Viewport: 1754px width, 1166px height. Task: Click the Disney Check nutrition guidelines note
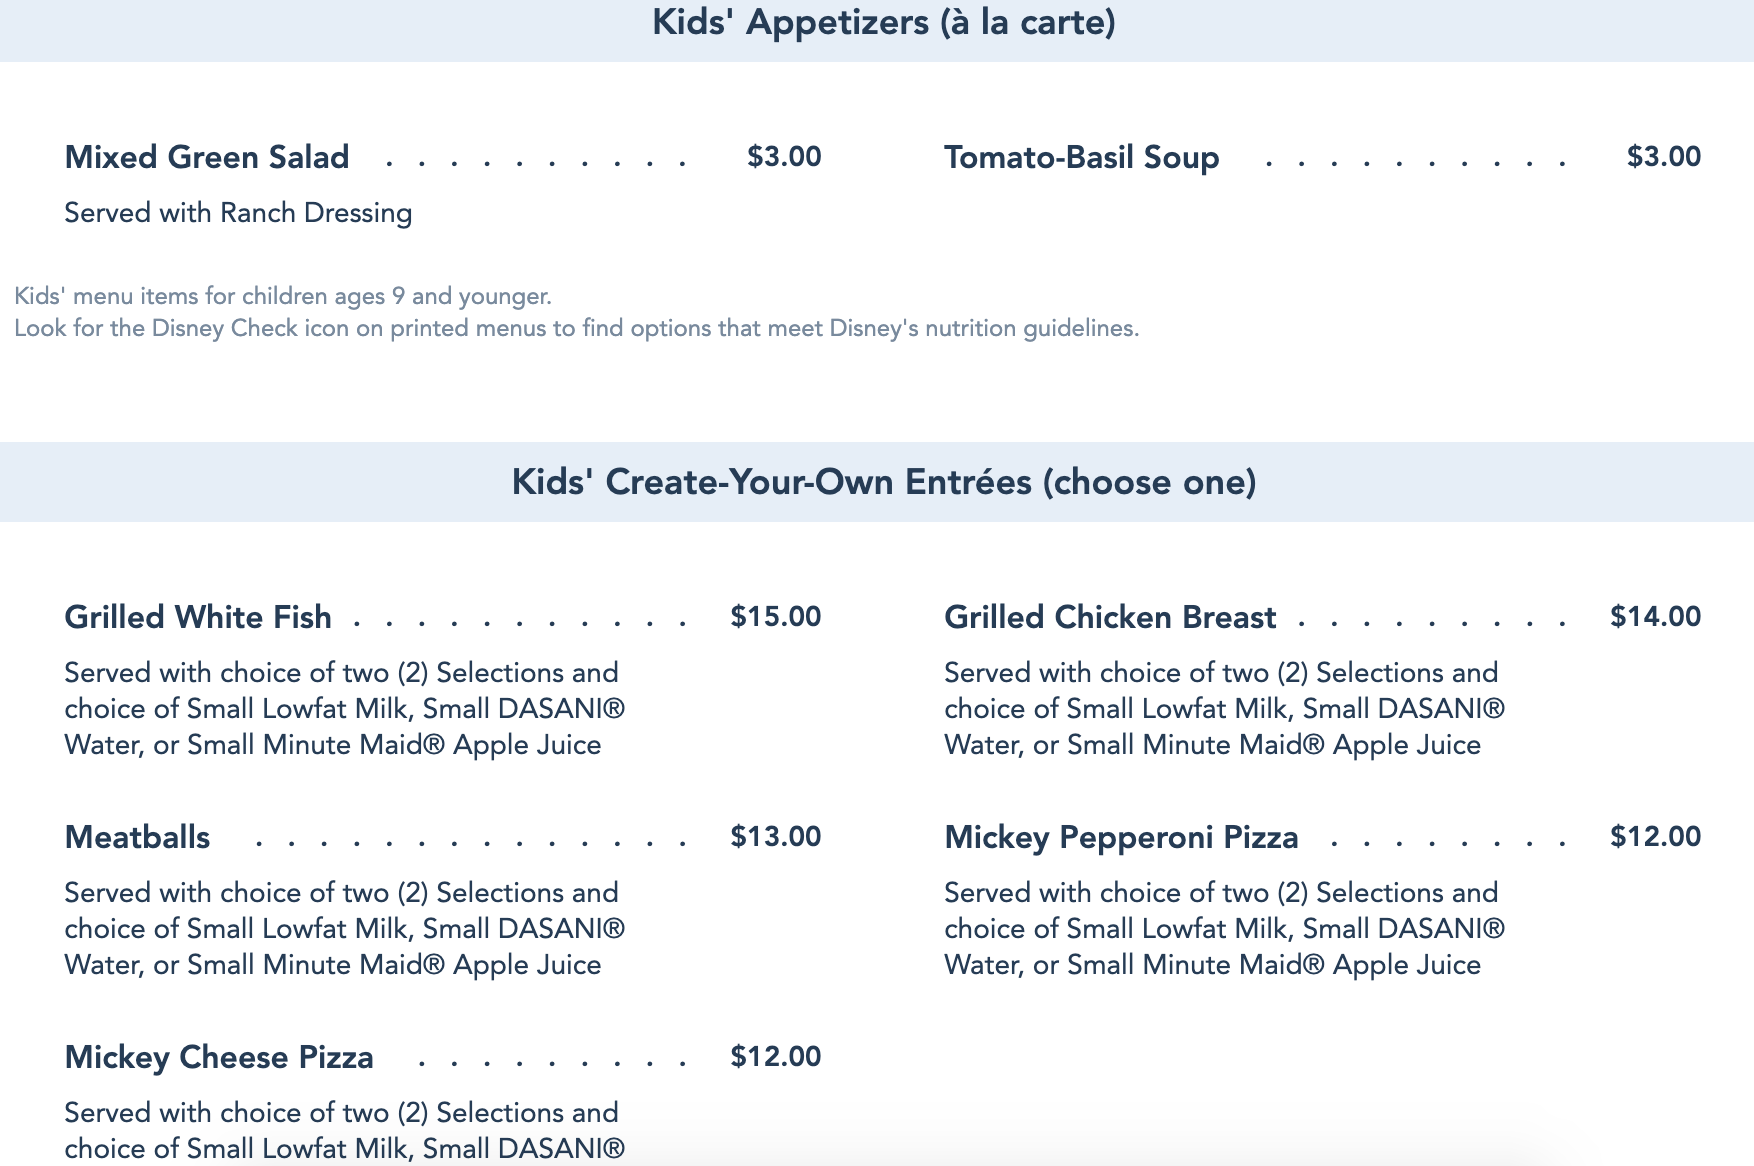[576, 328]
